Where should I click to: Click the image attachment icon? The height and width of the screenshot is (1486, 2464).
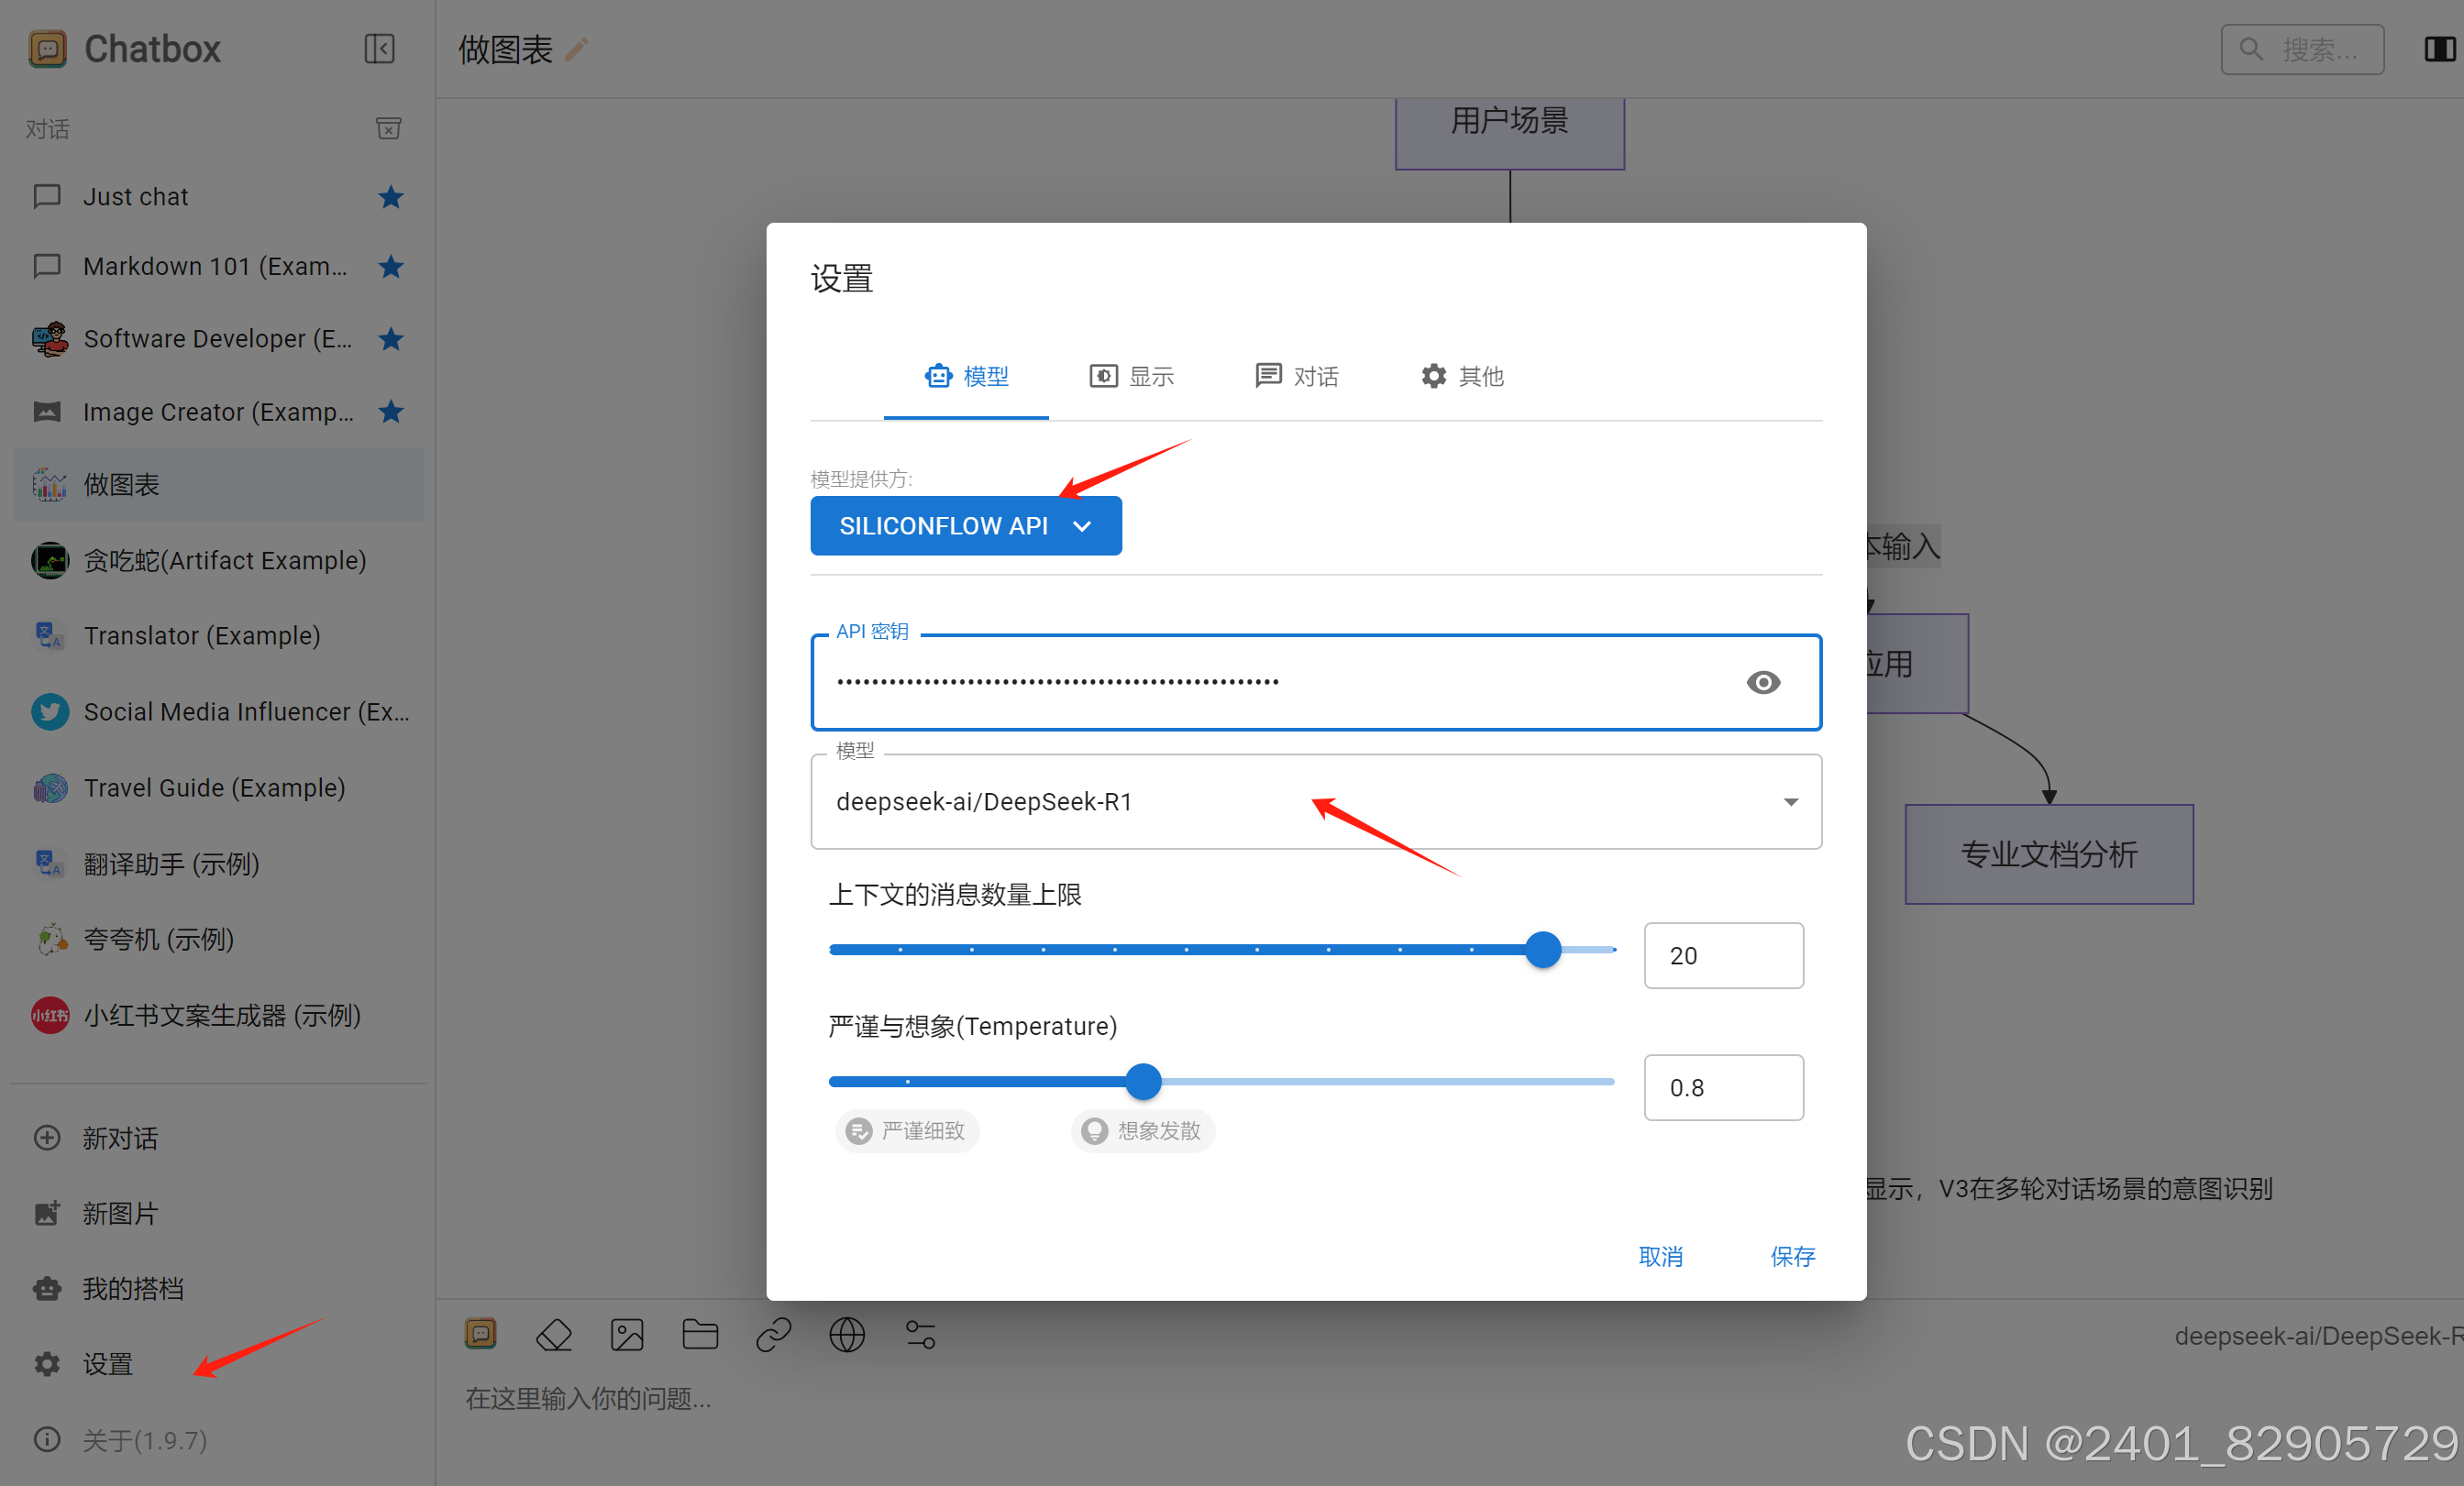coord(627,1335)
